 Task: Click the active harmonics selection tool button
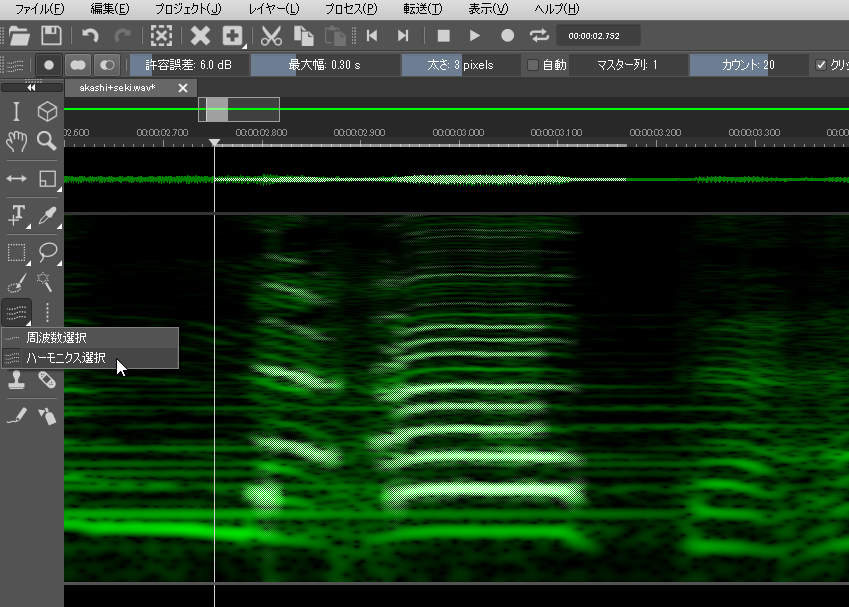coord(16,312)
